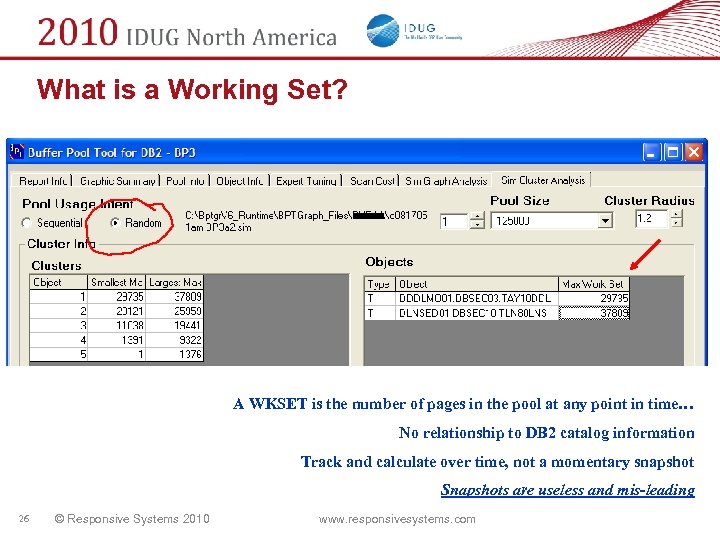The image size is (720, 540).
Task: Decrease Cluster Radius with down arrow
Action: (676, 222)
